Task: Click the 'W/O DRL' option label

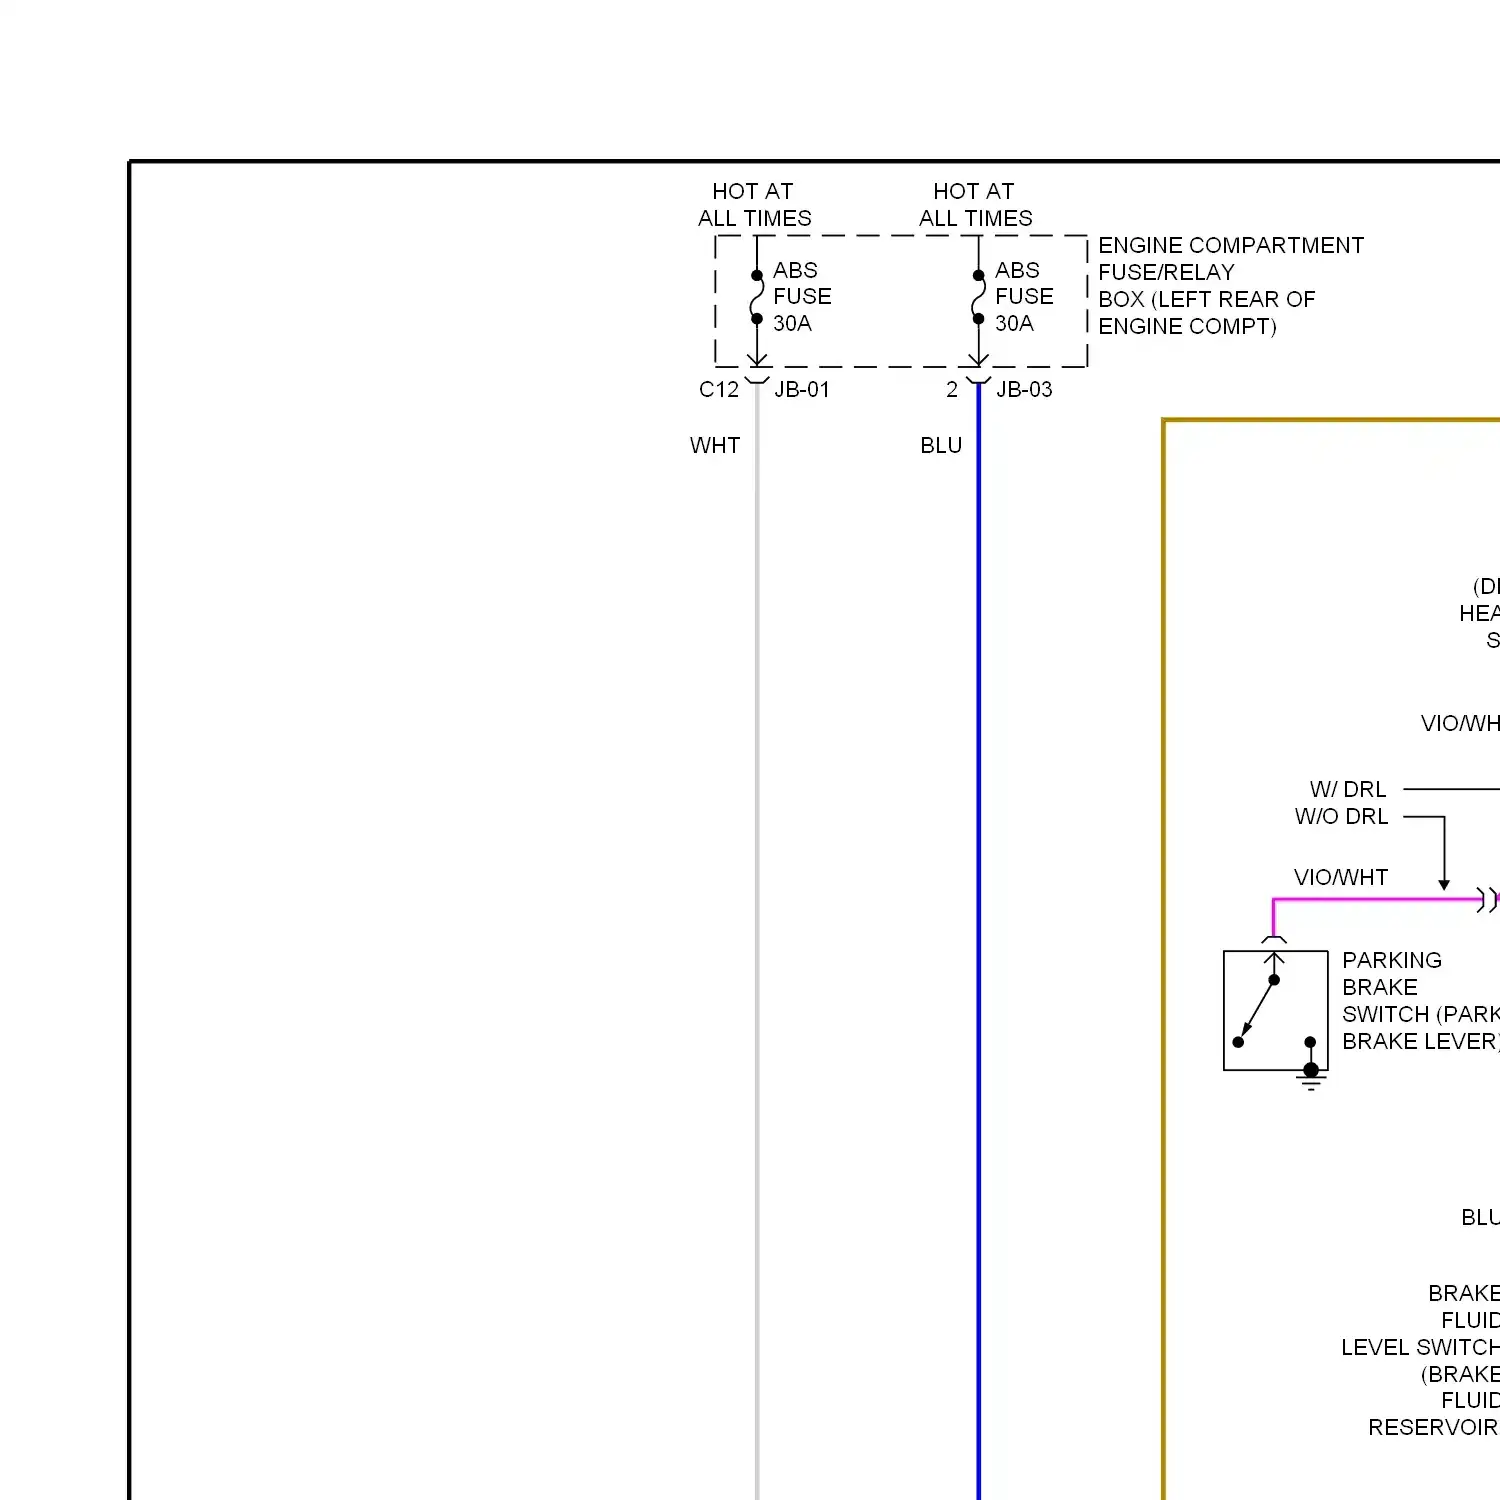Action: pyautogui.click(x=1341, y=817)
